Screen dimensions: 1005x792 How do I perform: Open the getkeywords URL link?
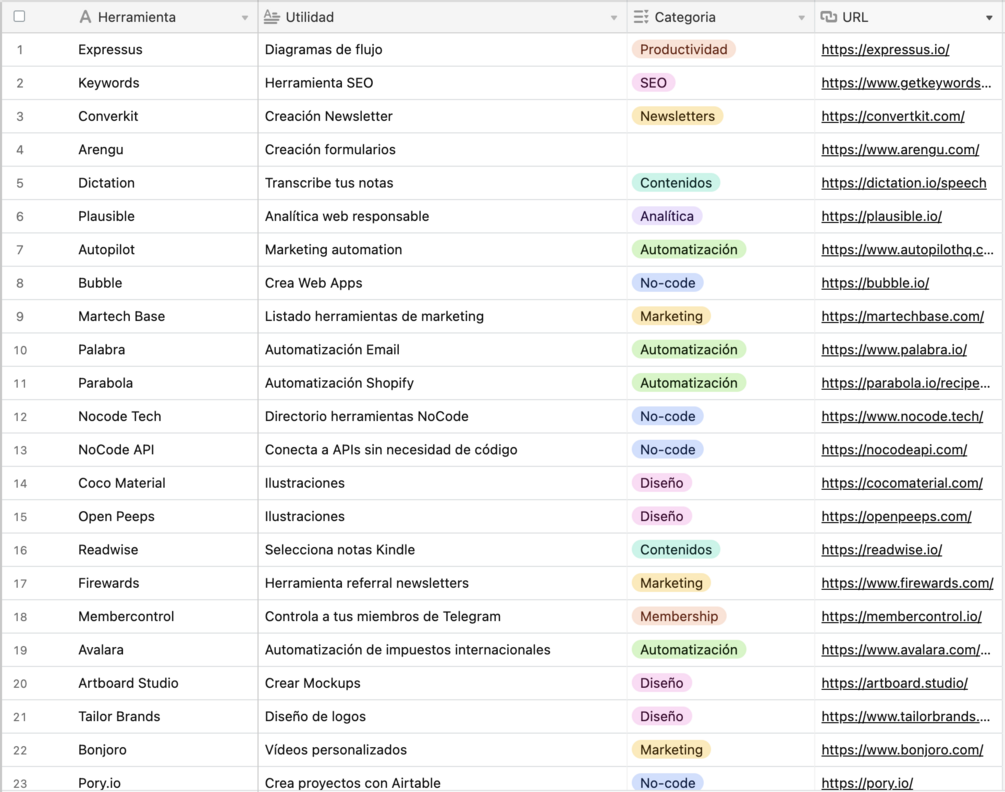coord(906,83)
